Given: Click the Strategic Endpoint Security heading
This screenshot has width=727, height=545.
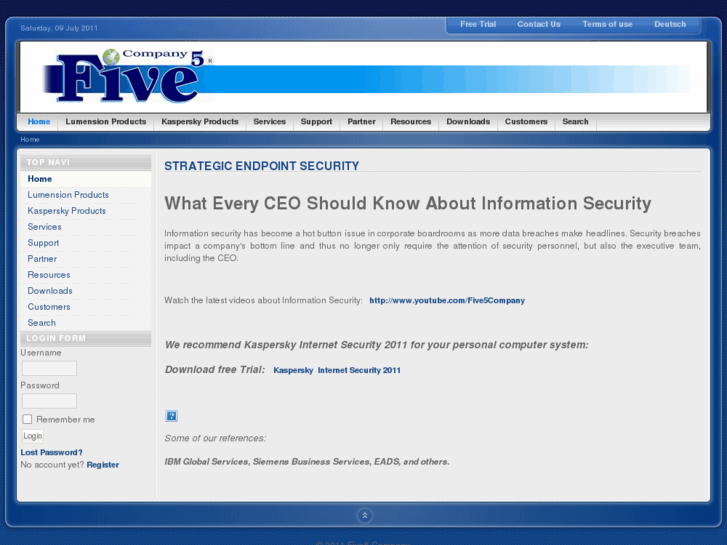Looking at the screenshot, I should point(261,166).
